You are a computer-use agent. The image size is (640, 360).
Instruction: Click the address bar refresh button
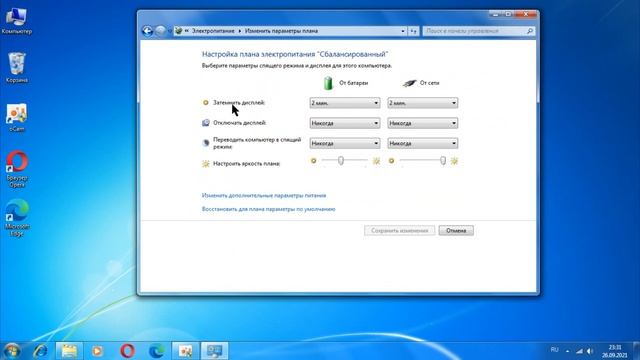pyautogui.click(x=413, y=31)
